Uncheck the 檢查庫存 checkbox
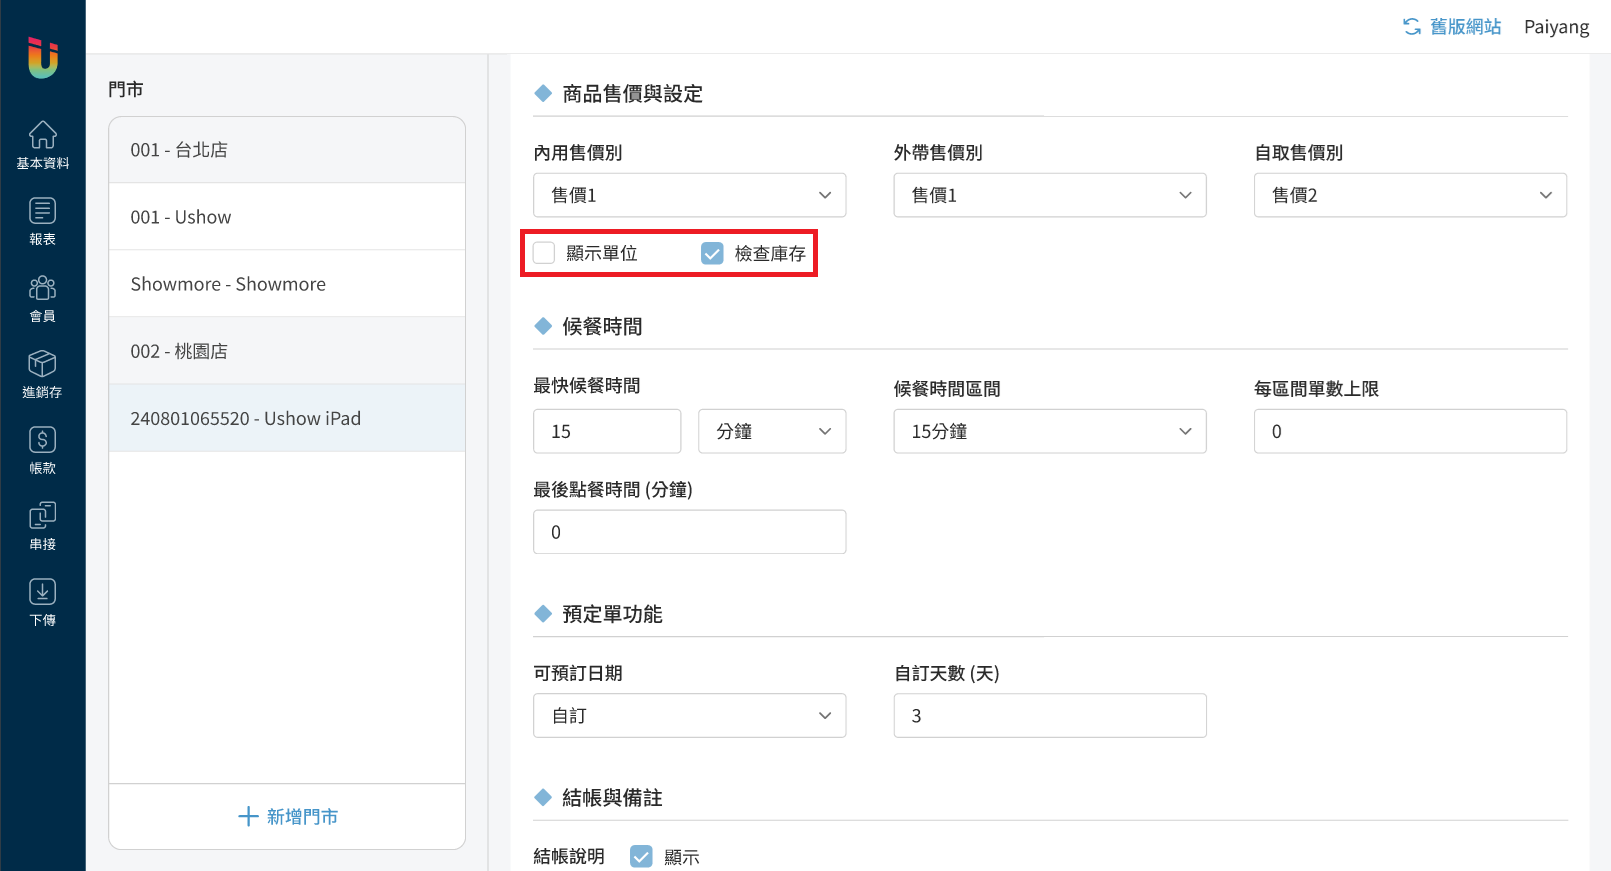Screen dimensions: 1611x871 click(x=712, y=253)
